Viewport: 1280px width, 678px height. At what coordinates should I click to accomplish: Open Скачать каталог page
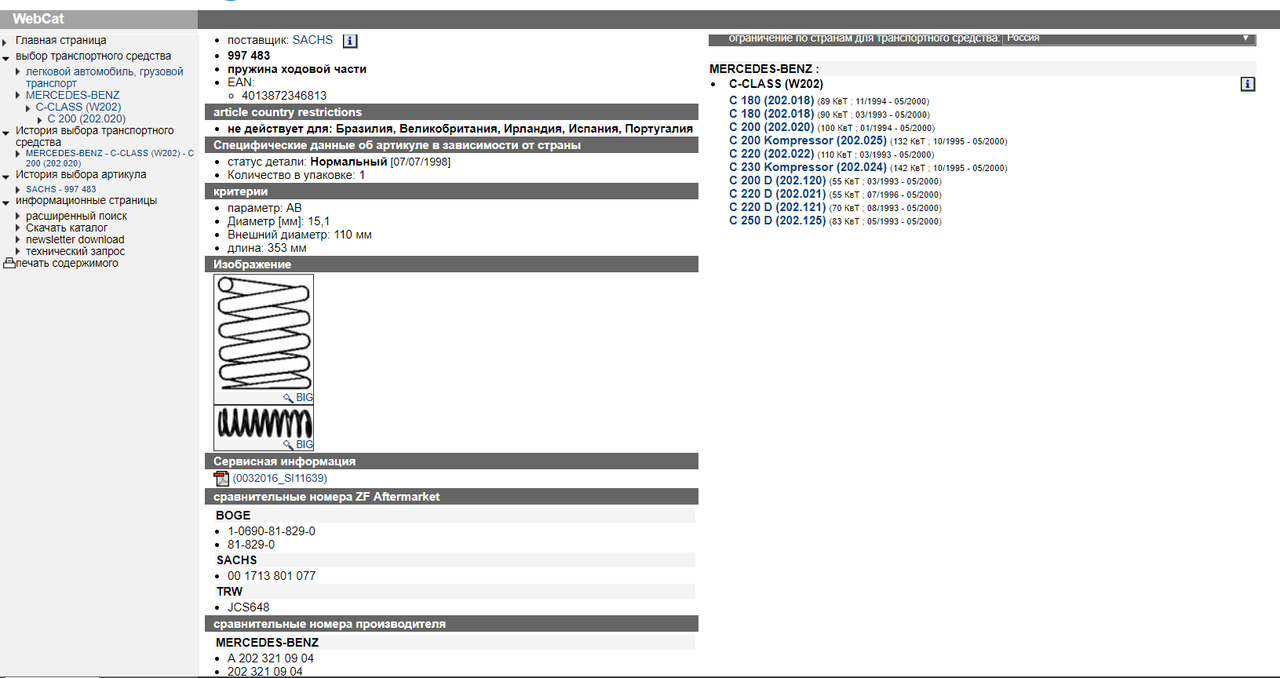click(67, 227)
